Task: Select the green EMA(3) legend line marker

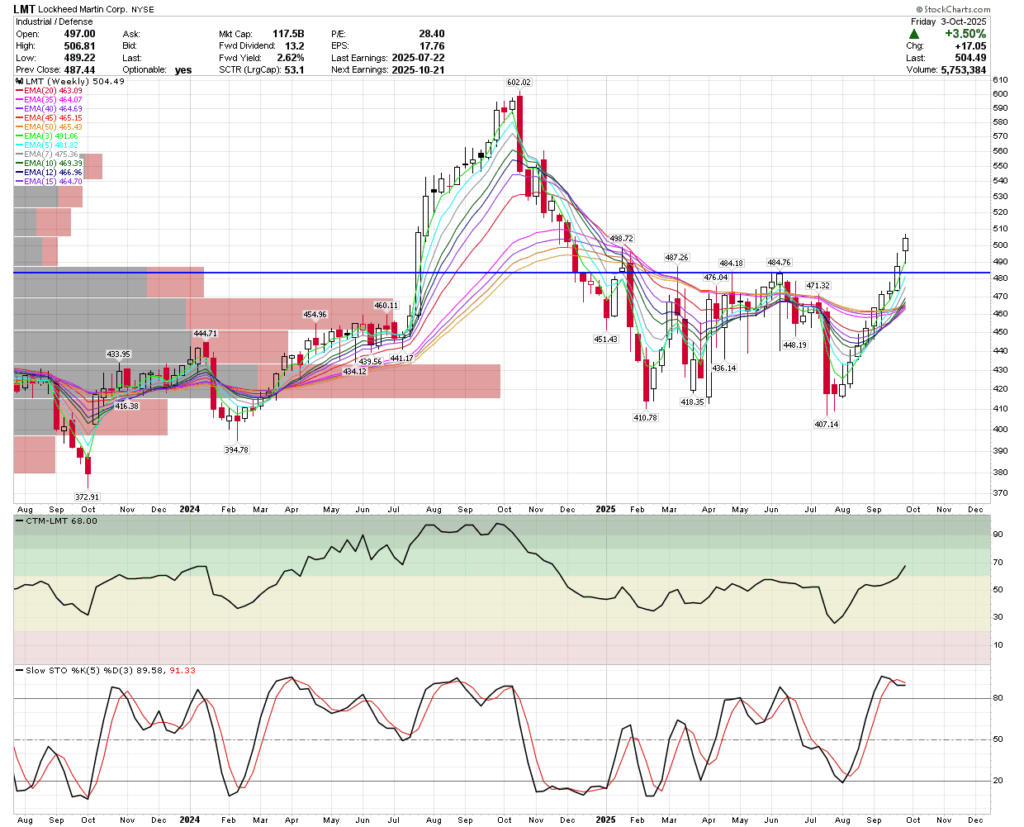Action: tap(17, 134)
